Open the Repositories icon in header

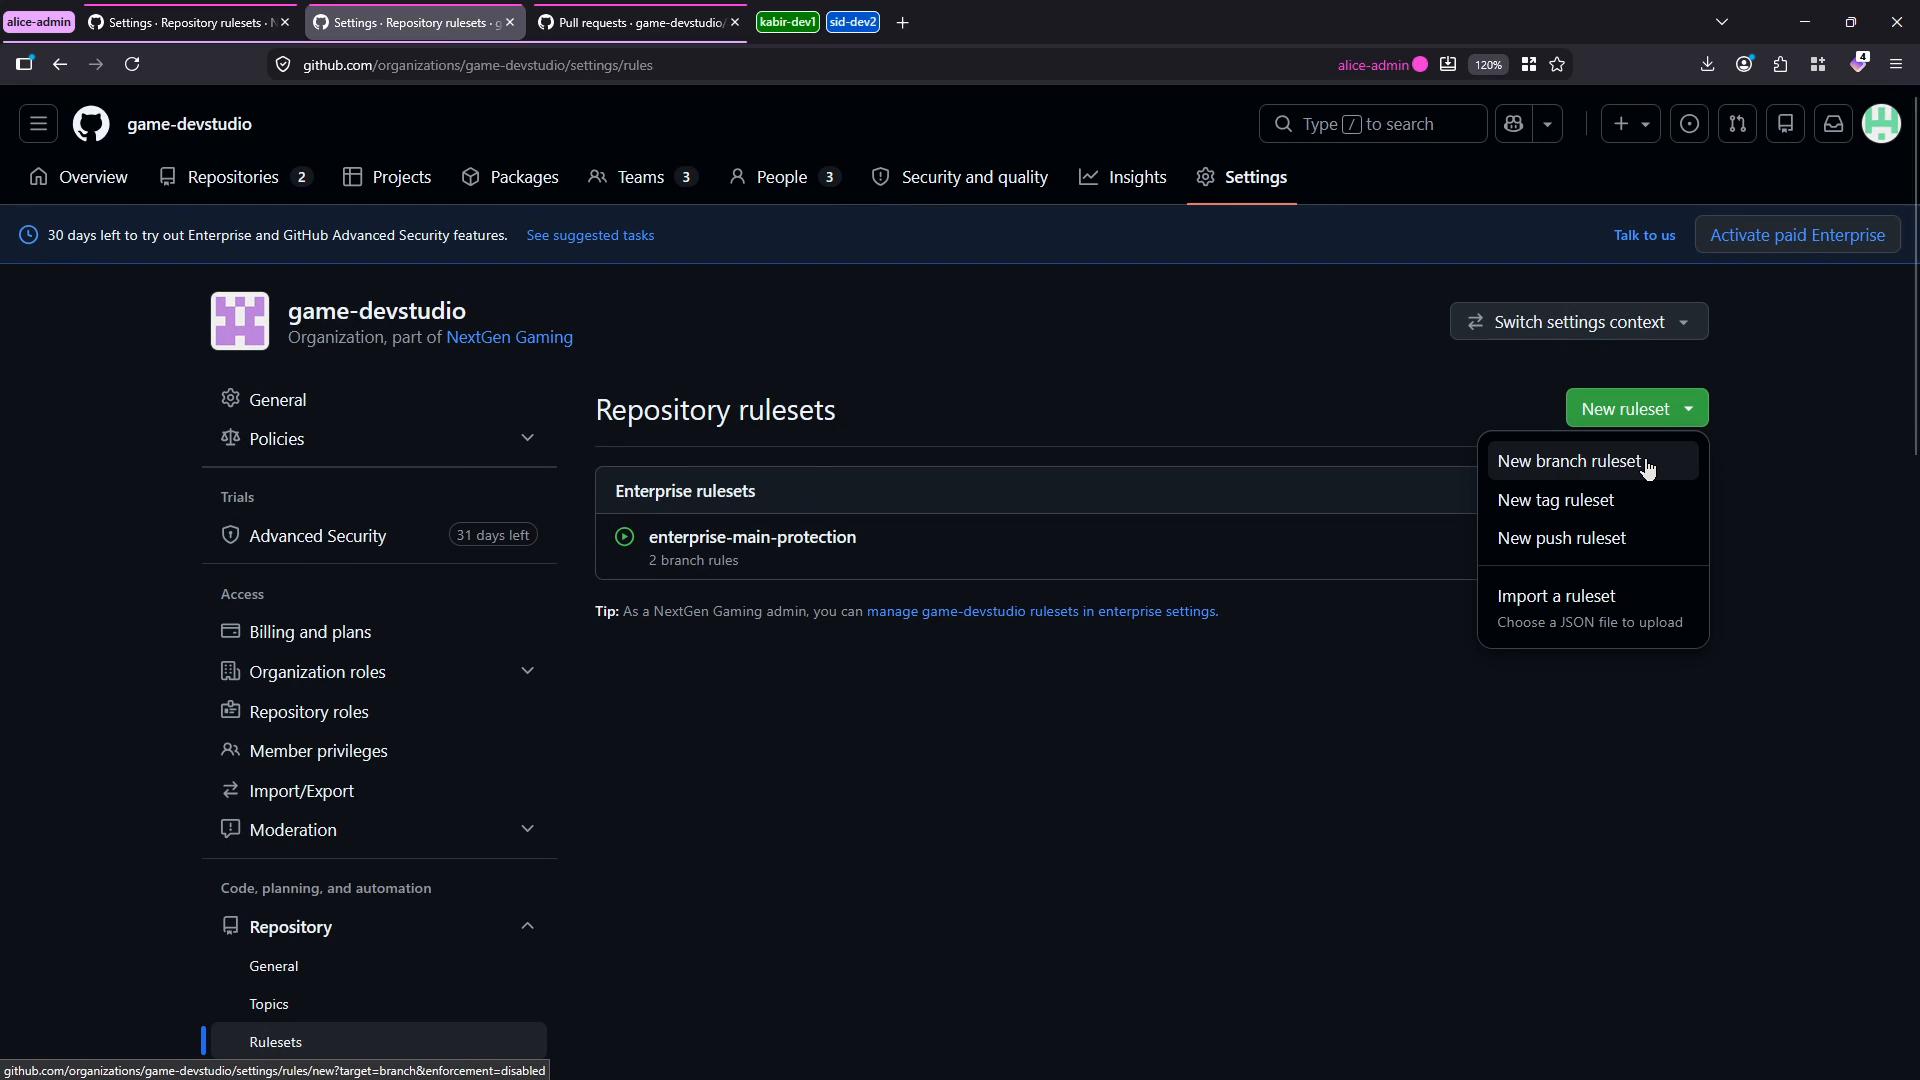coord(1785,124)
